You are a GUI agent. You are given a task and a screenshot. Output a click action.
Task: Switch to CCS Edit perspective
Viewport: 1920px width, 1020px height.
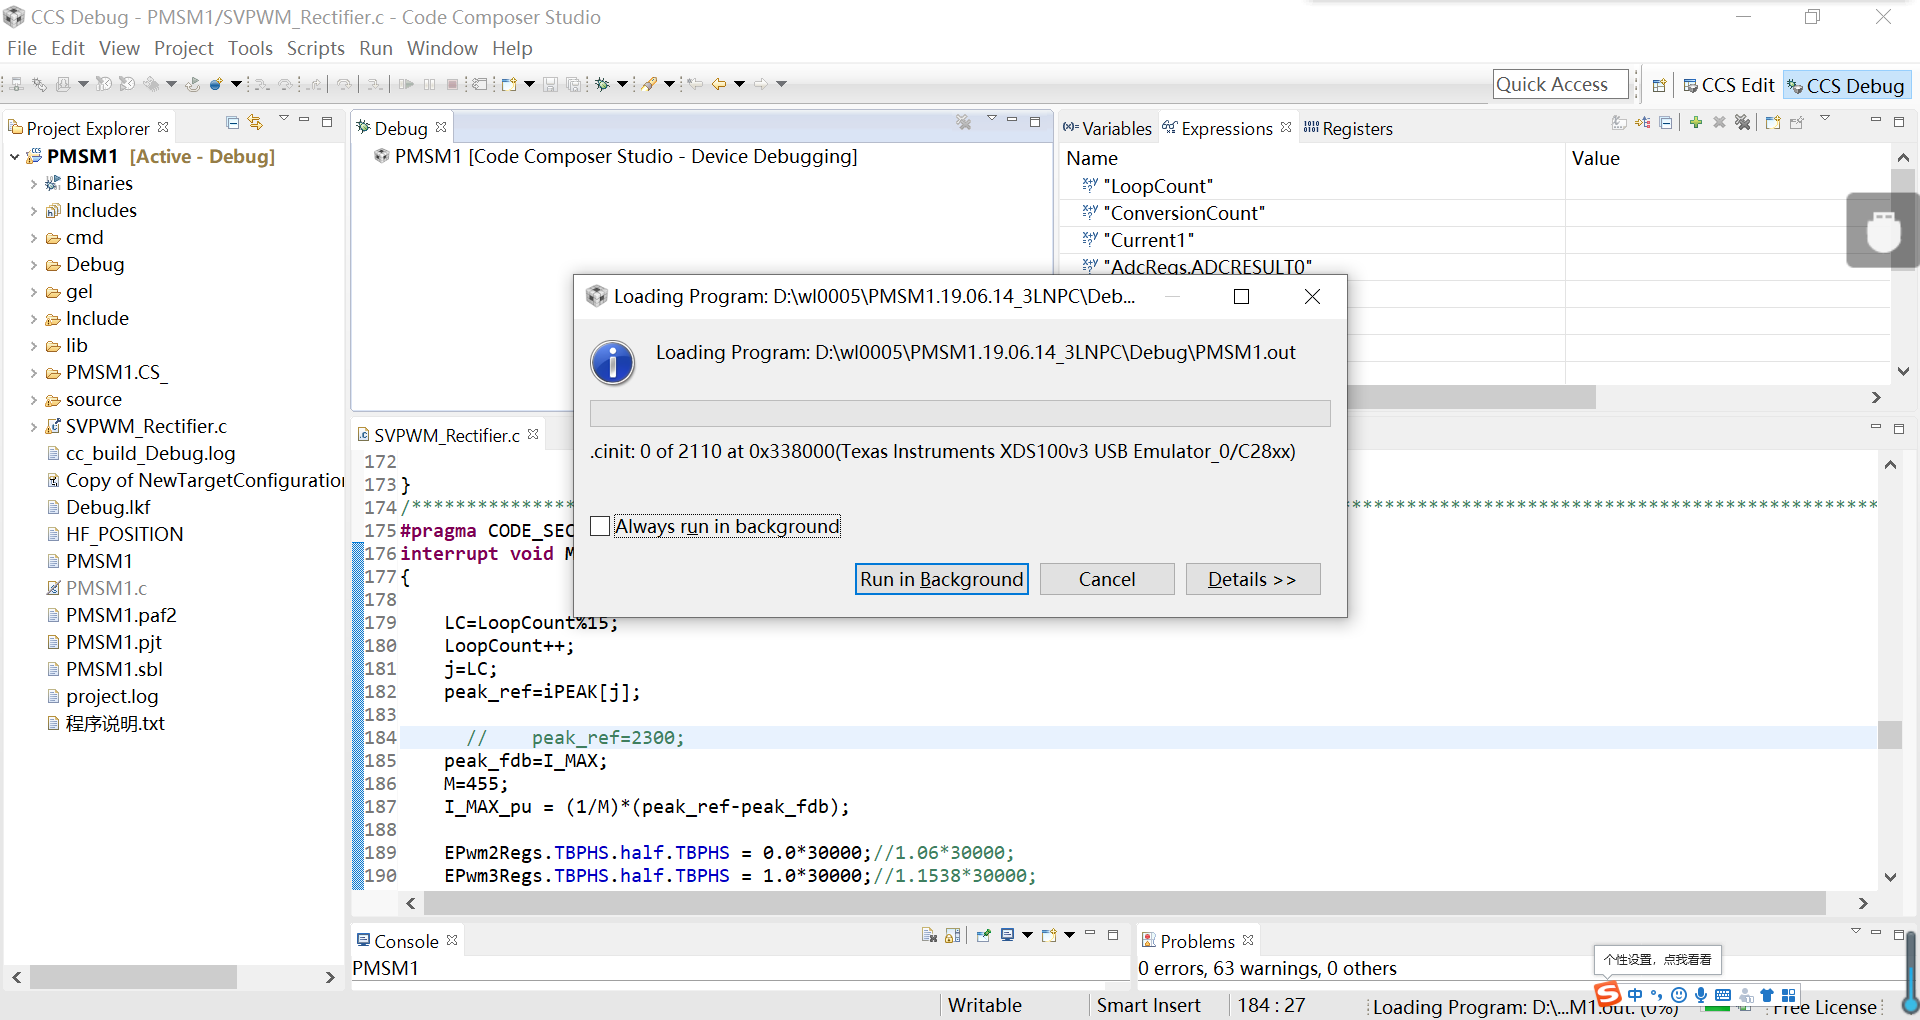pos(1729,85)
